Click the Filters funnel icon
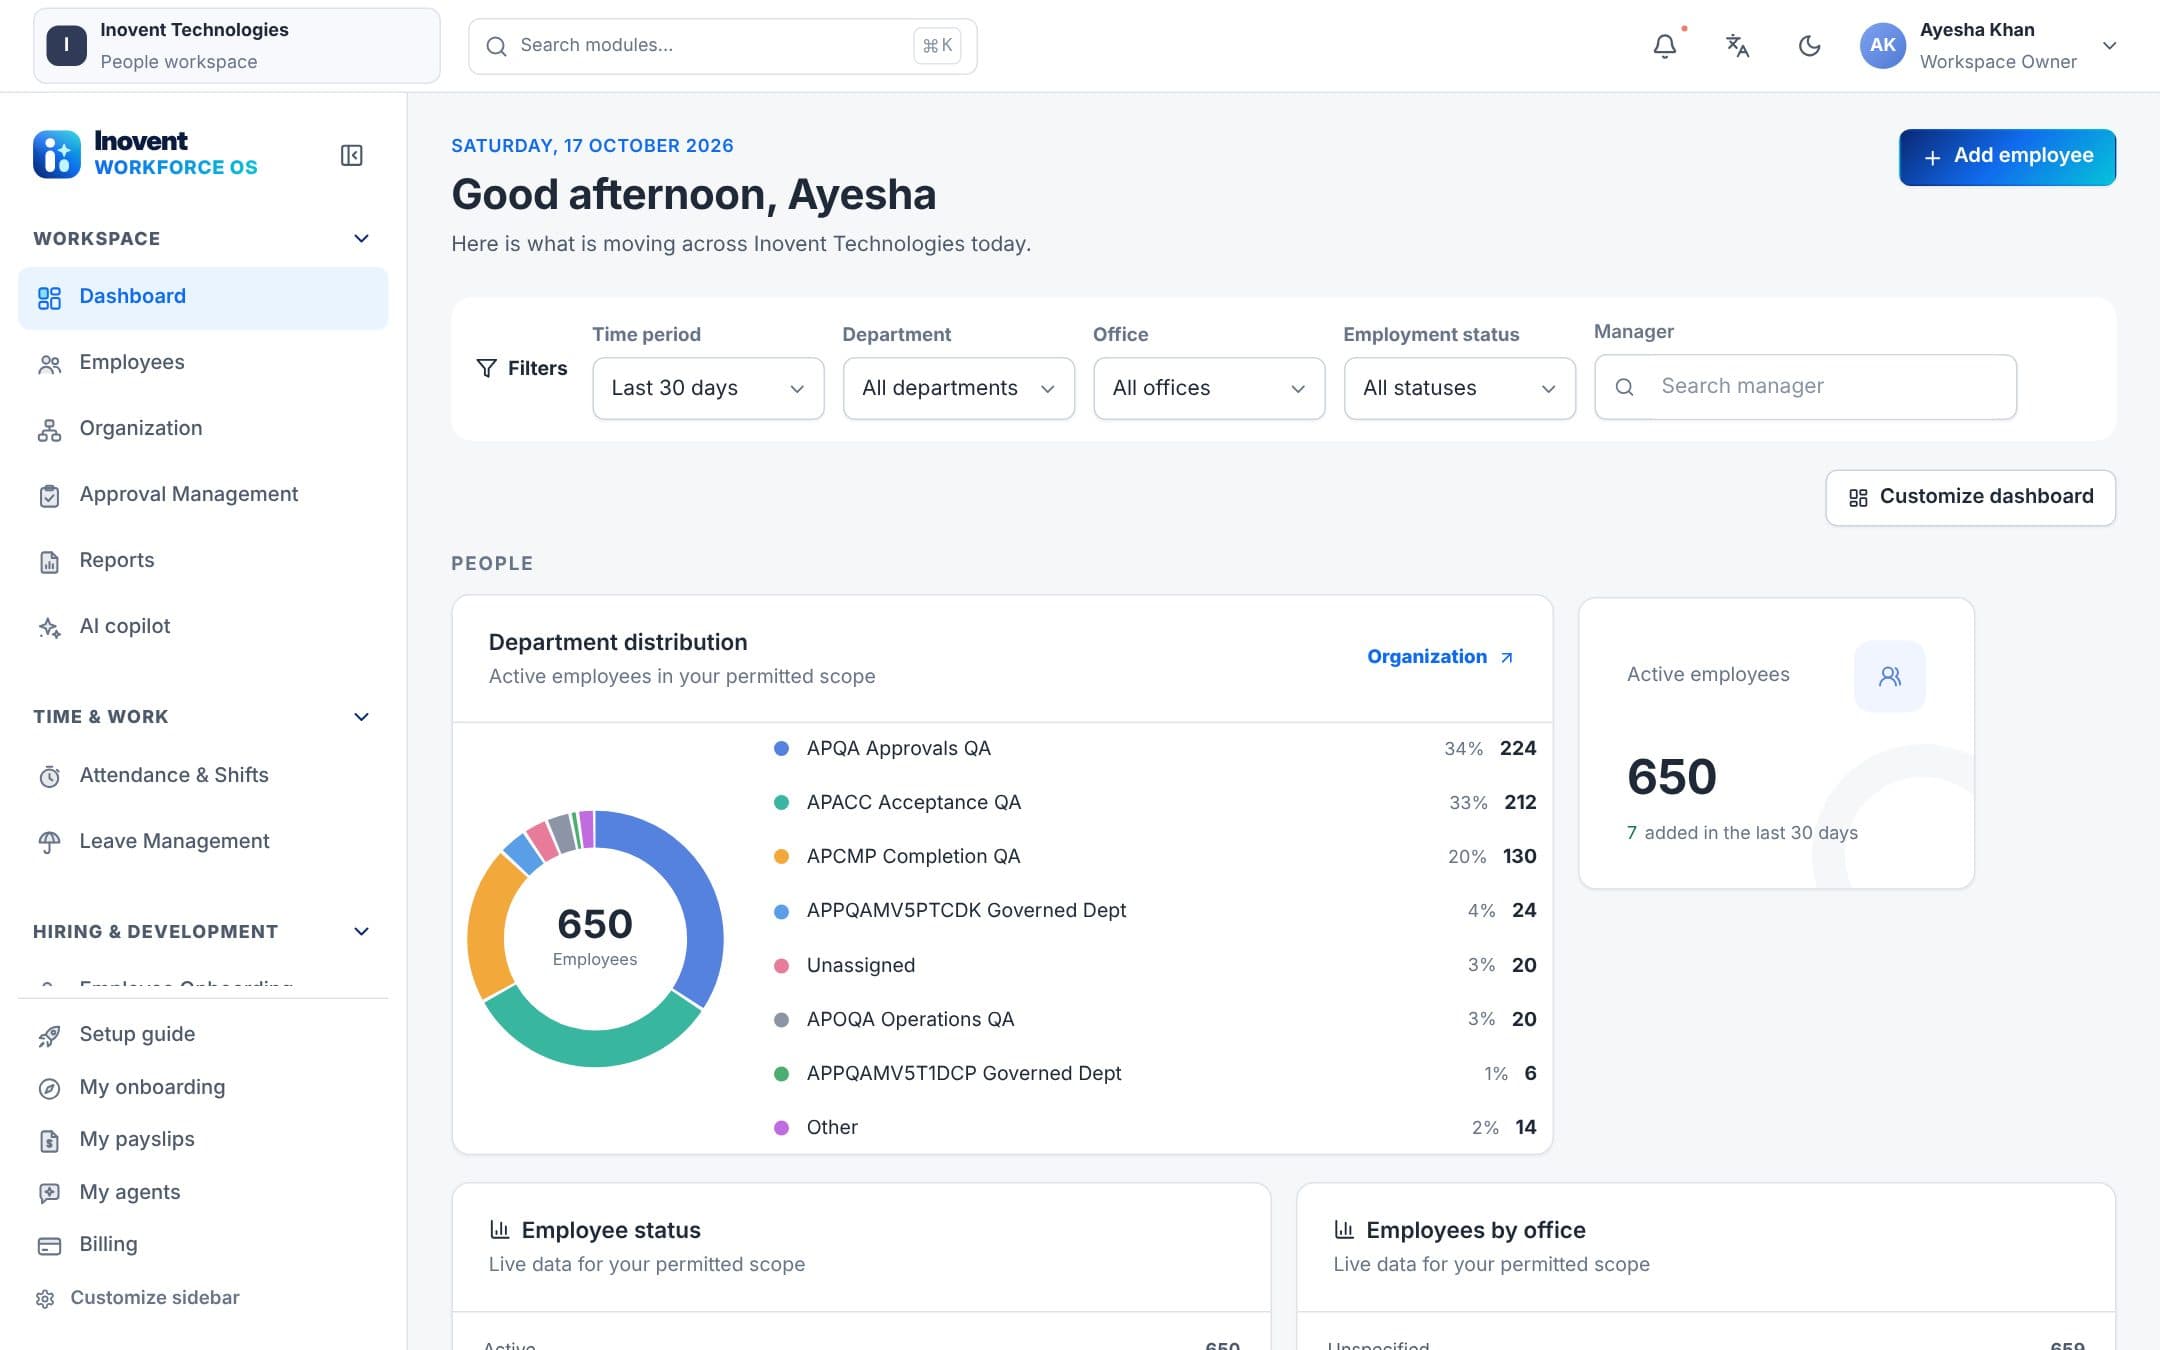The width and height of the screenshot is (2160, 1350). tap(486, 368)
